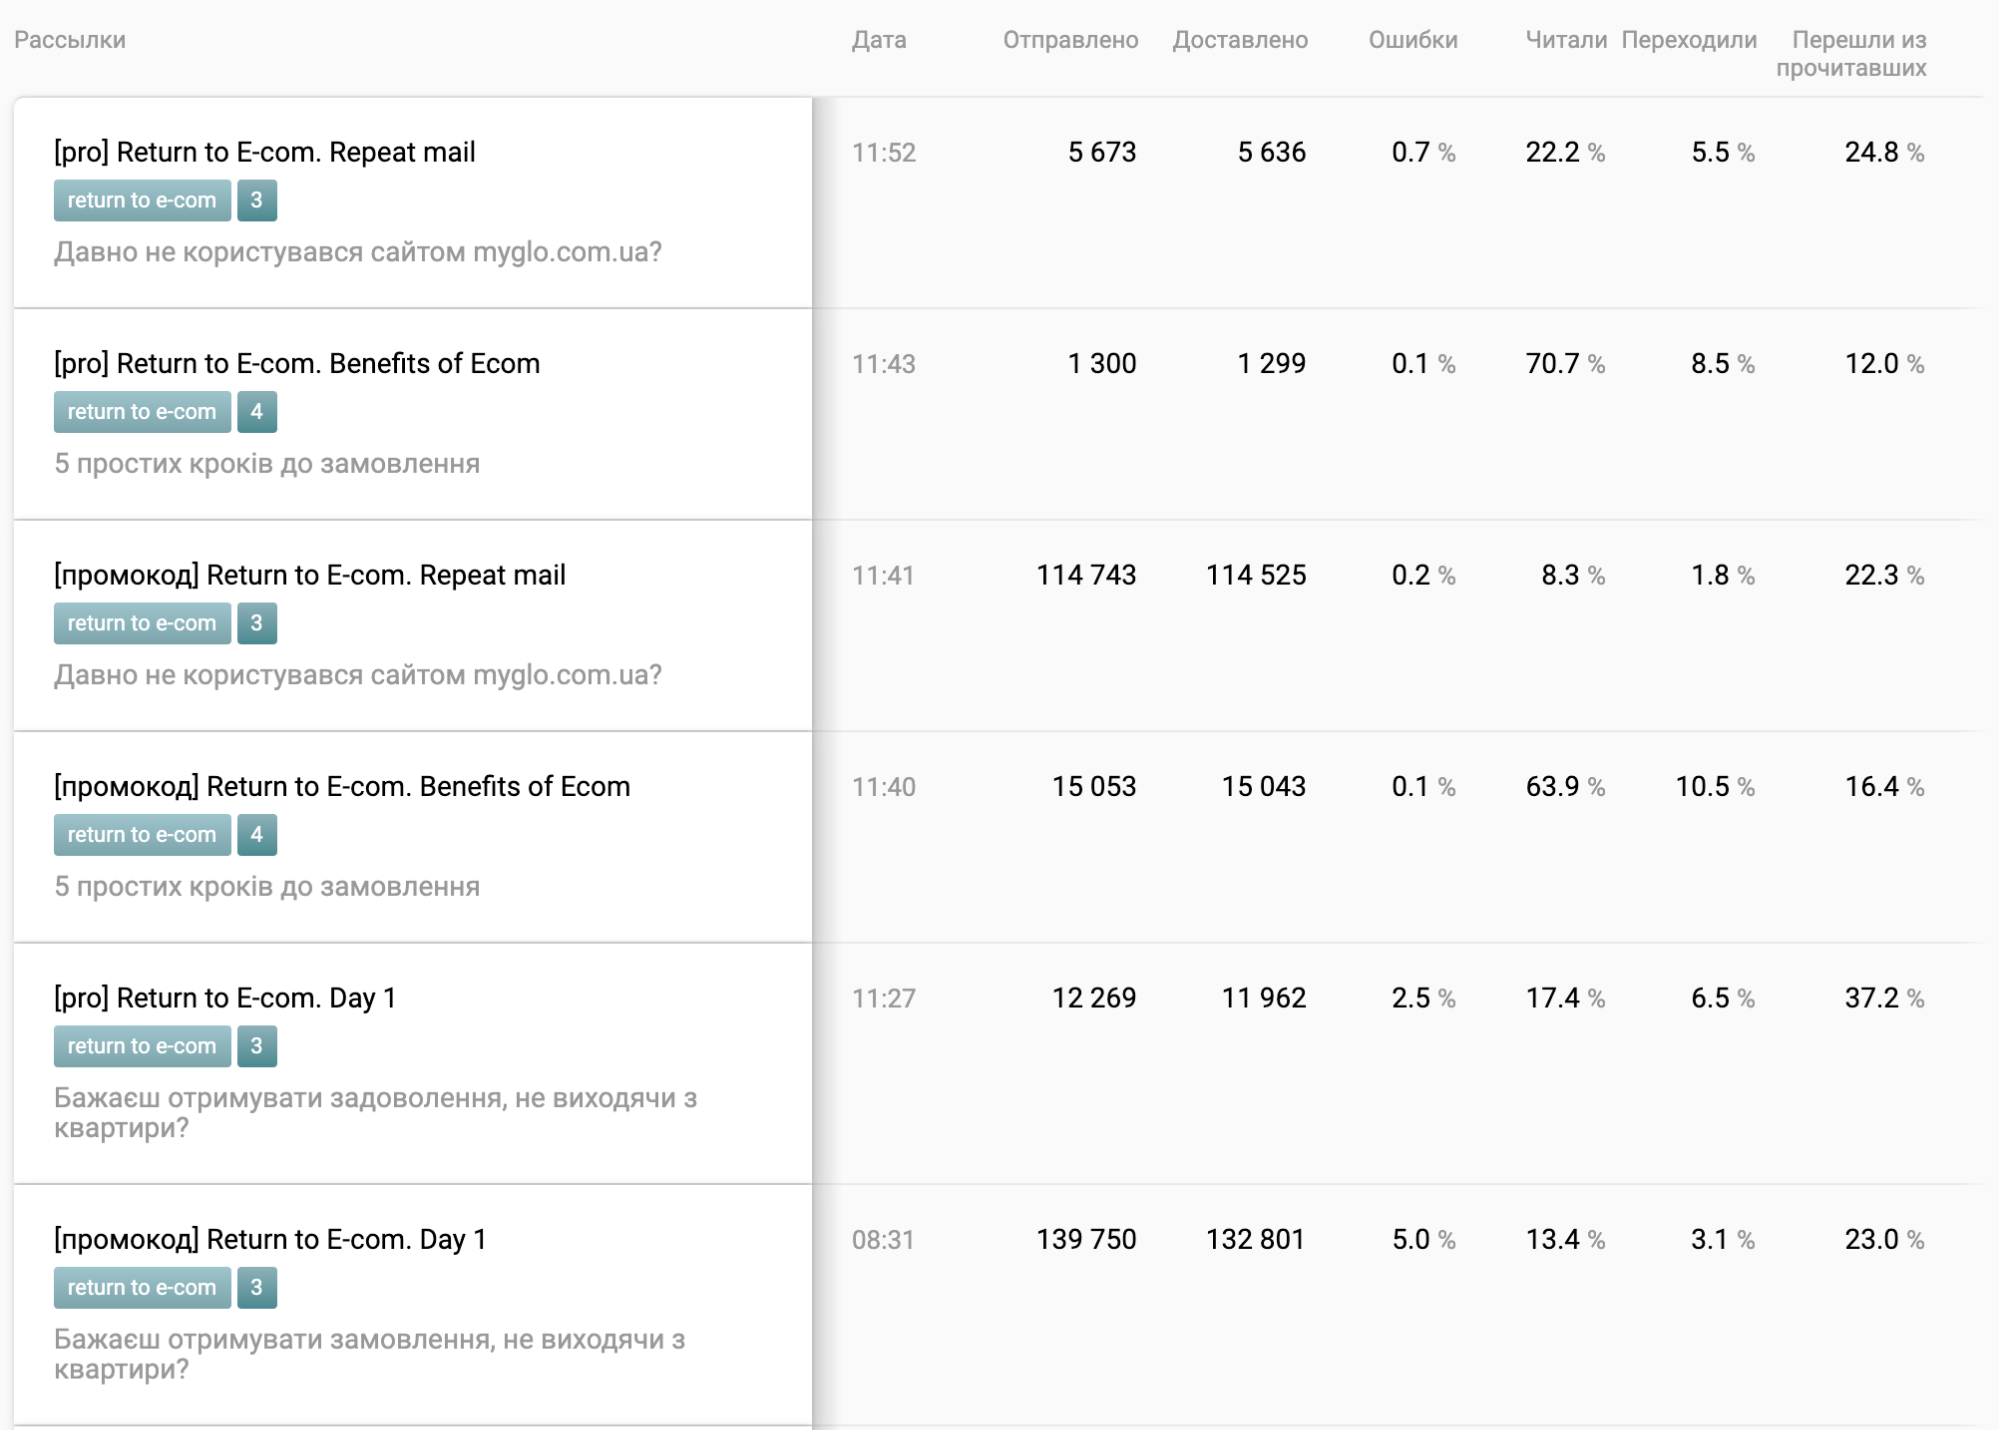Click the "return to e-com" tag under [промокод] Benefits of Ecom
The width and height of the screenshot is (1999, 1431).
pos(142,835)
